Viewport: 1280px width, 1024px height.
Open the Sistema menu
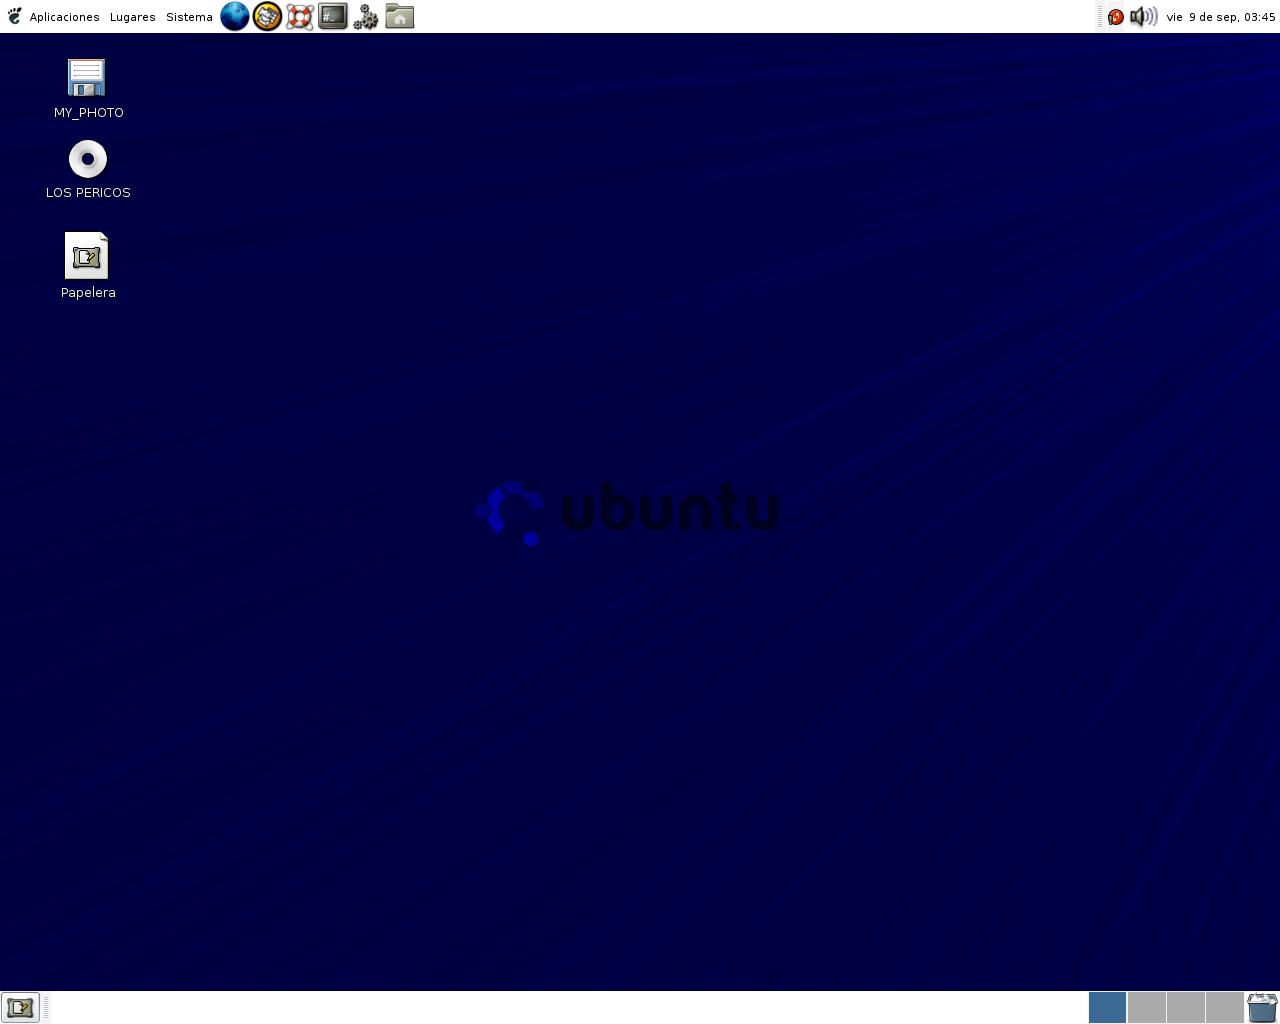click(x=189, y=17)
